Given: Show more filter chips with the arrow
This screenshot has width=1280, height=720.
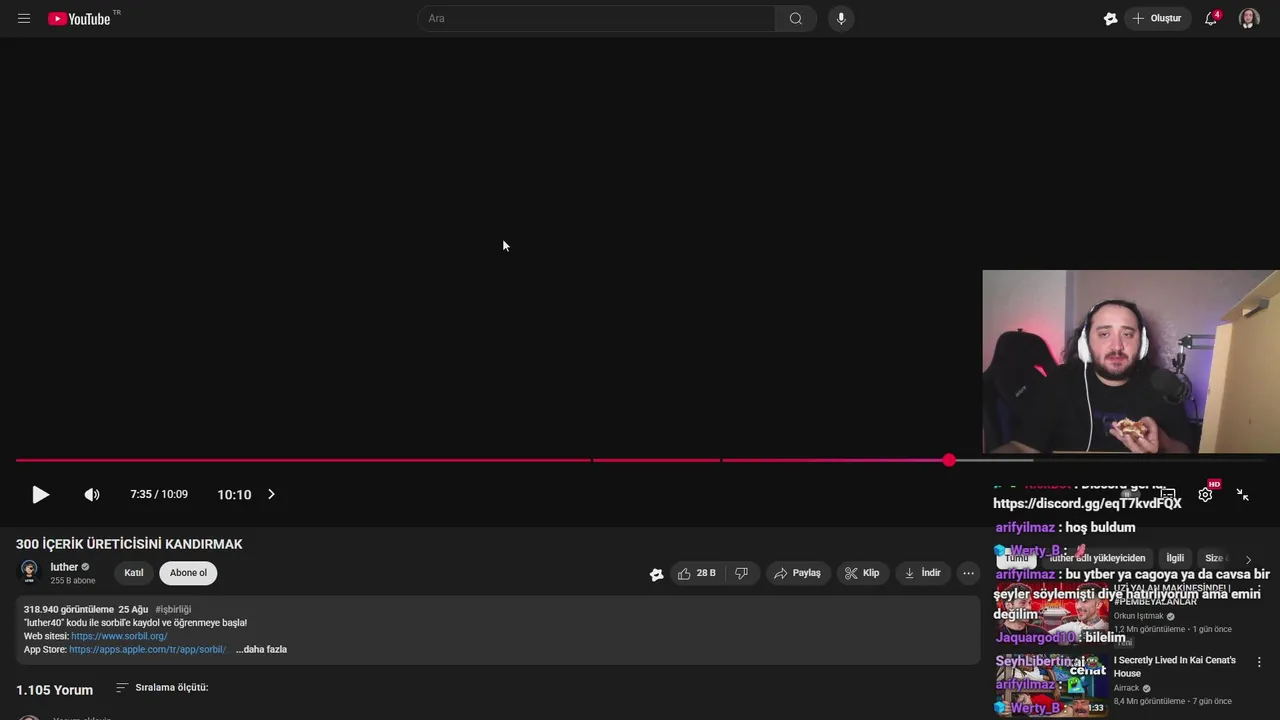Looking at the screenshot, I should point(1248,559).
